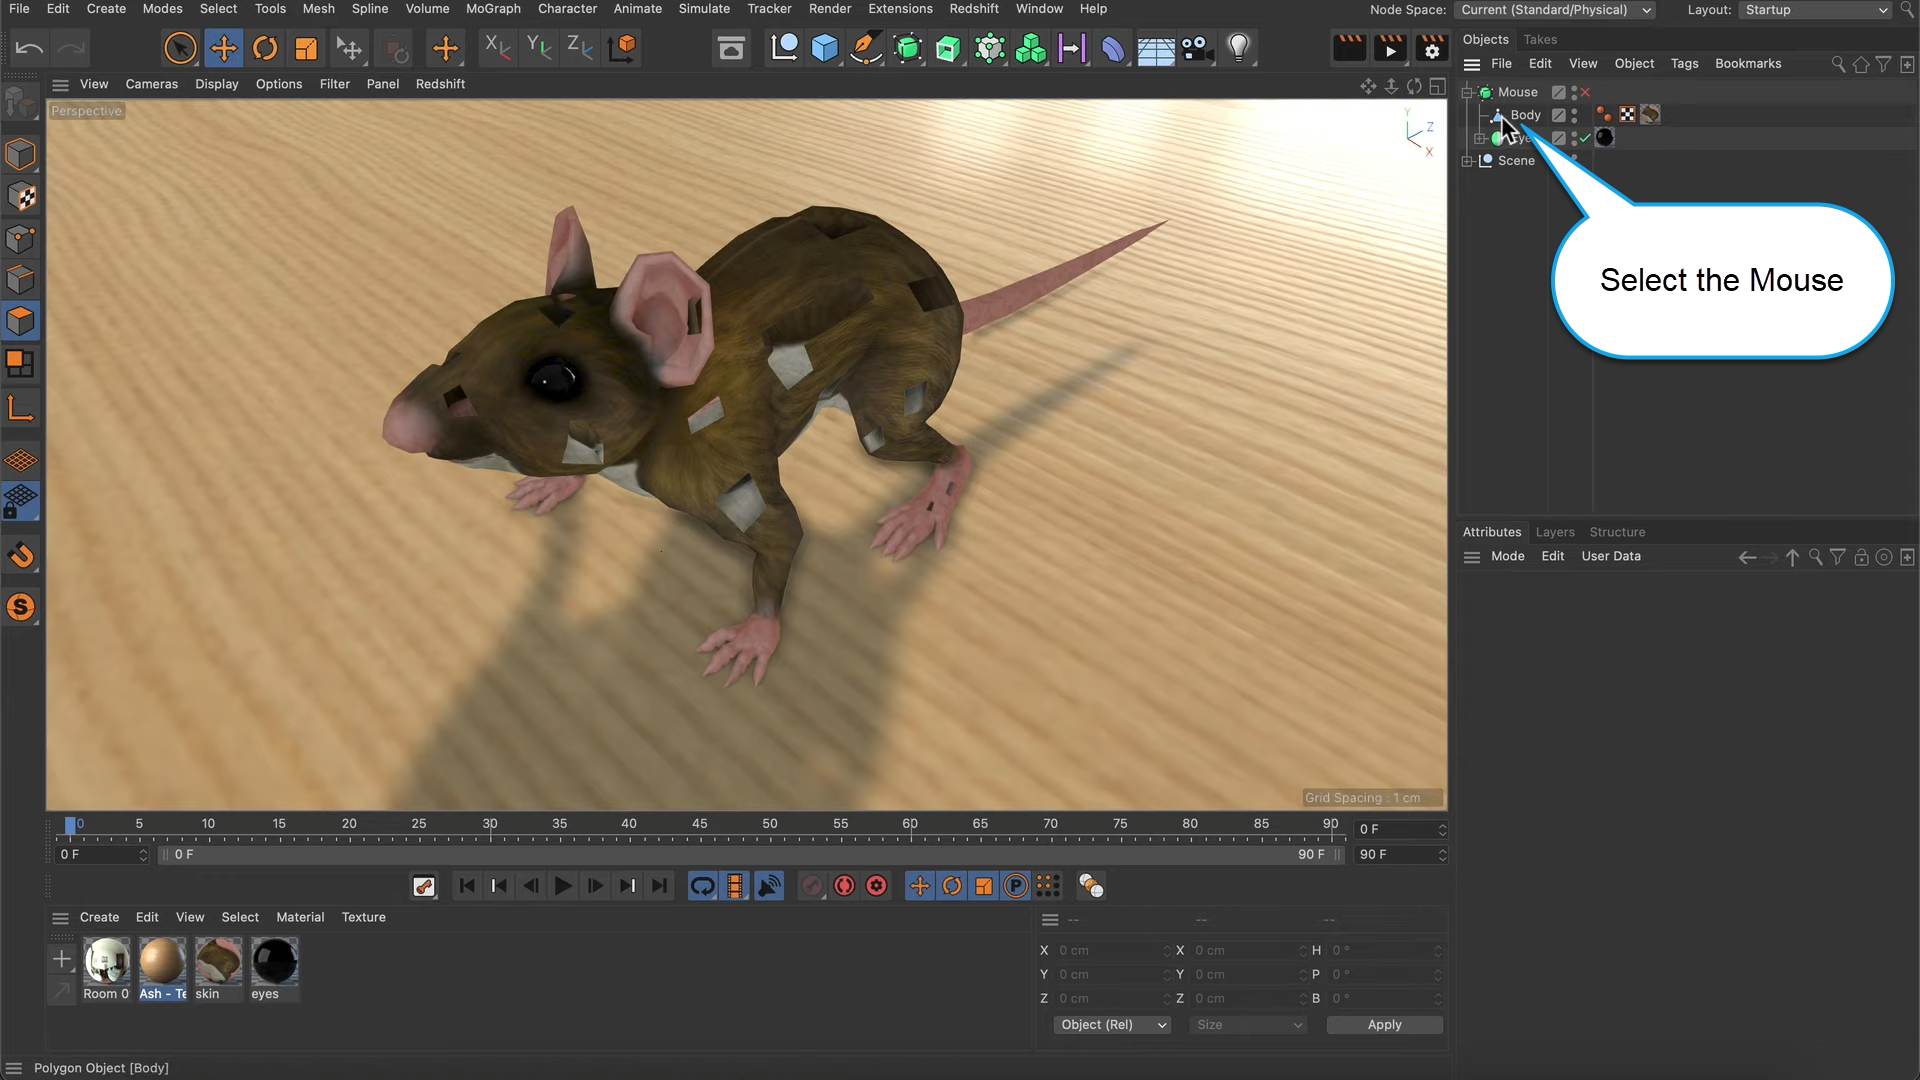Click the Apply button in the Coordinates panel

click(1384, 1024)
